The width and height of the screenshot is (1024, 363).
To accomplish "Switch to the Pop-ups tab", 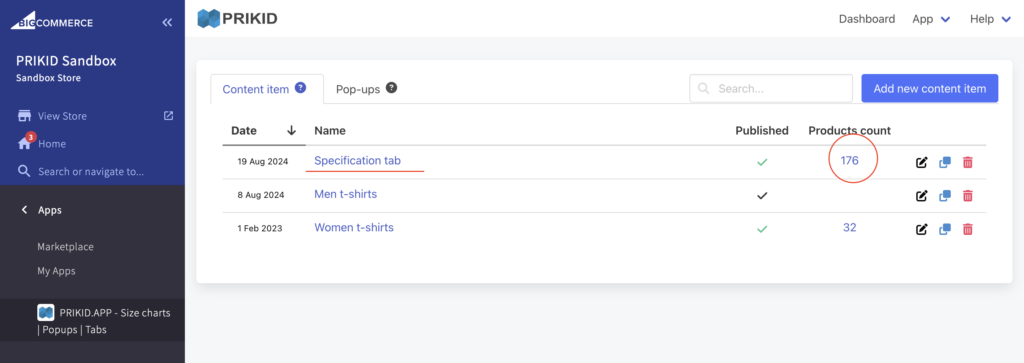I will [x=366, y=89].
